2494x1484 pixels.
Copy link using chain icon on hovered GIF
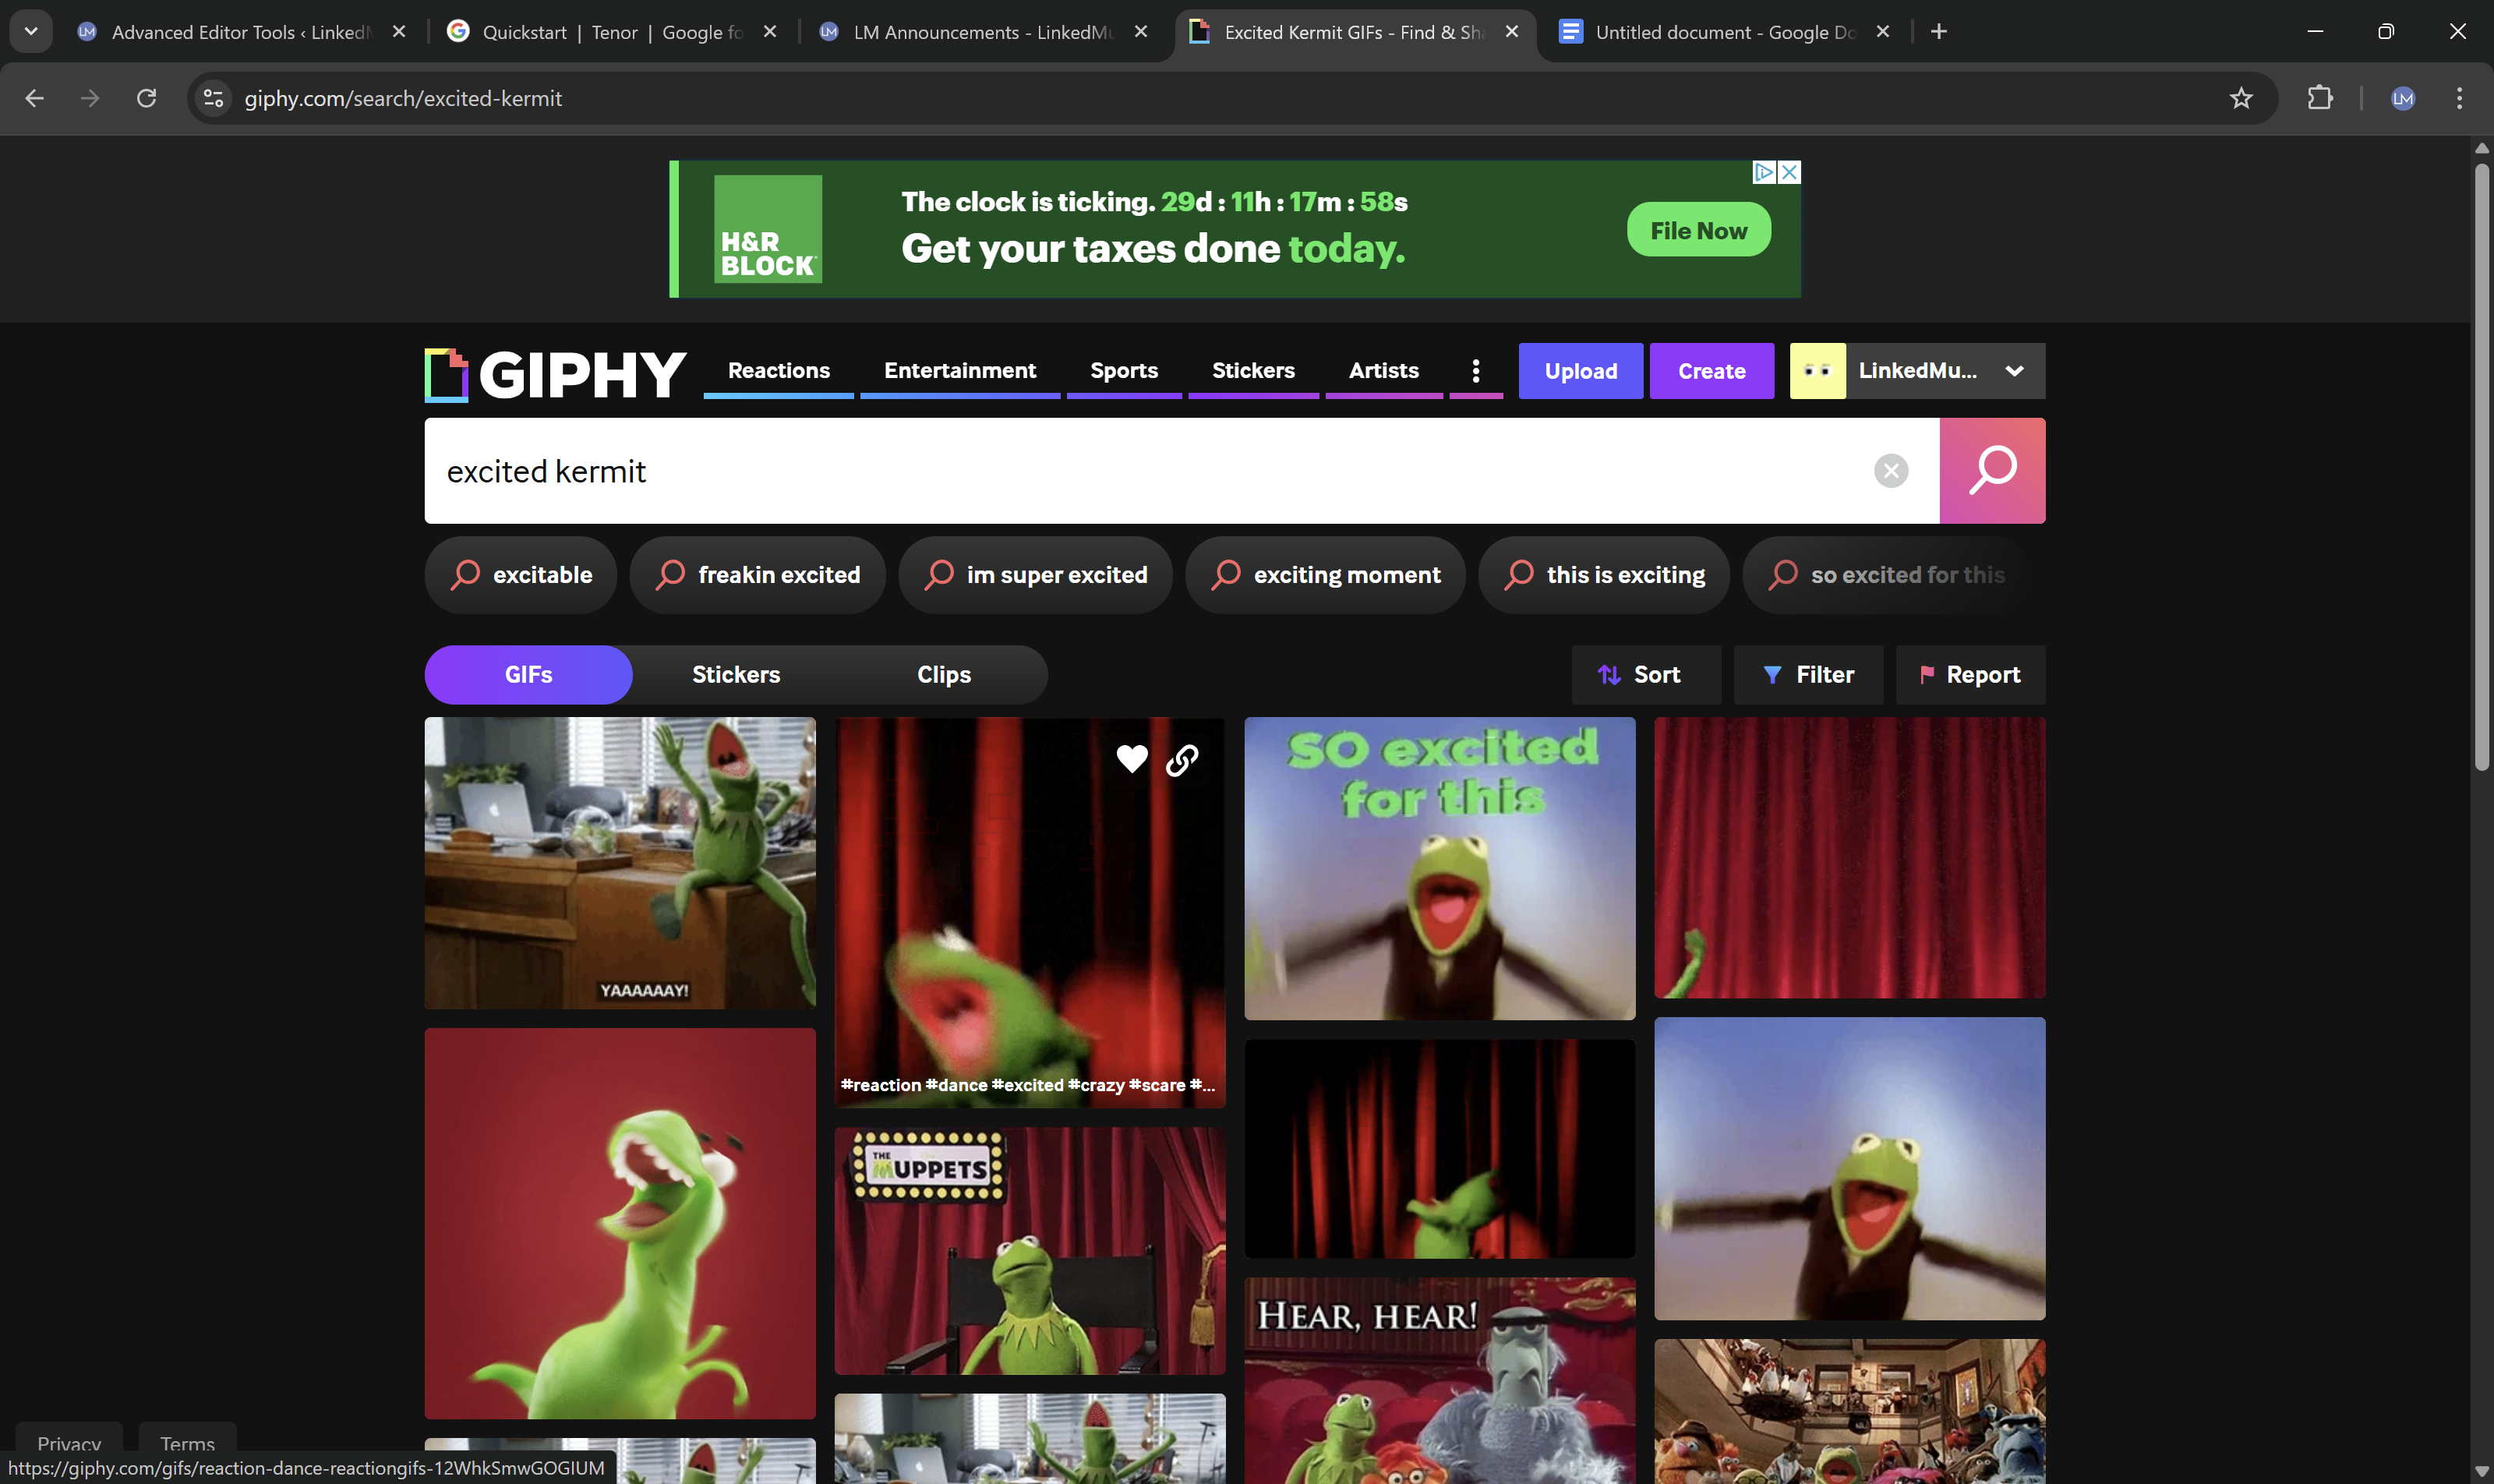[1182, 761]
